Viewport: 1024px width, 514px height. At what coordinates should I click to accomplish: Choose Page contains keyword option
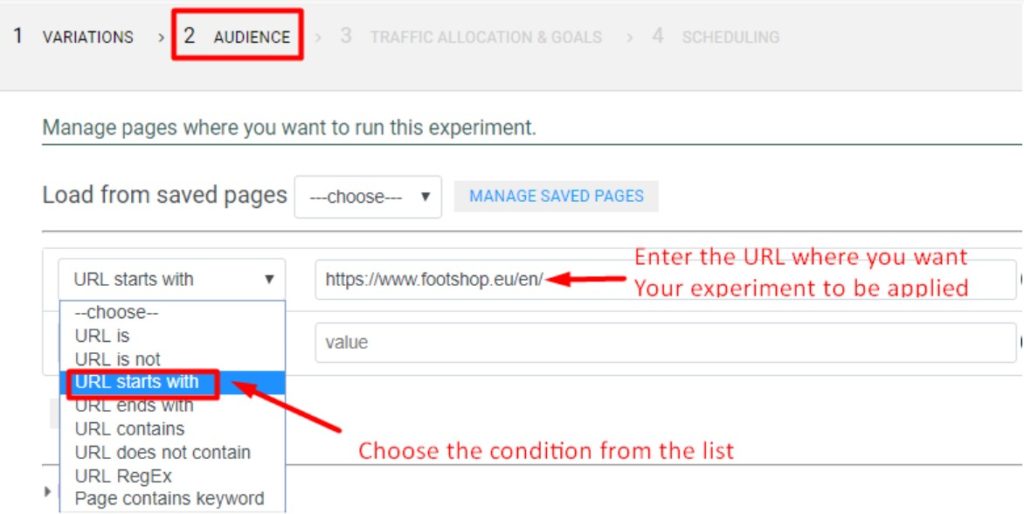169,498
